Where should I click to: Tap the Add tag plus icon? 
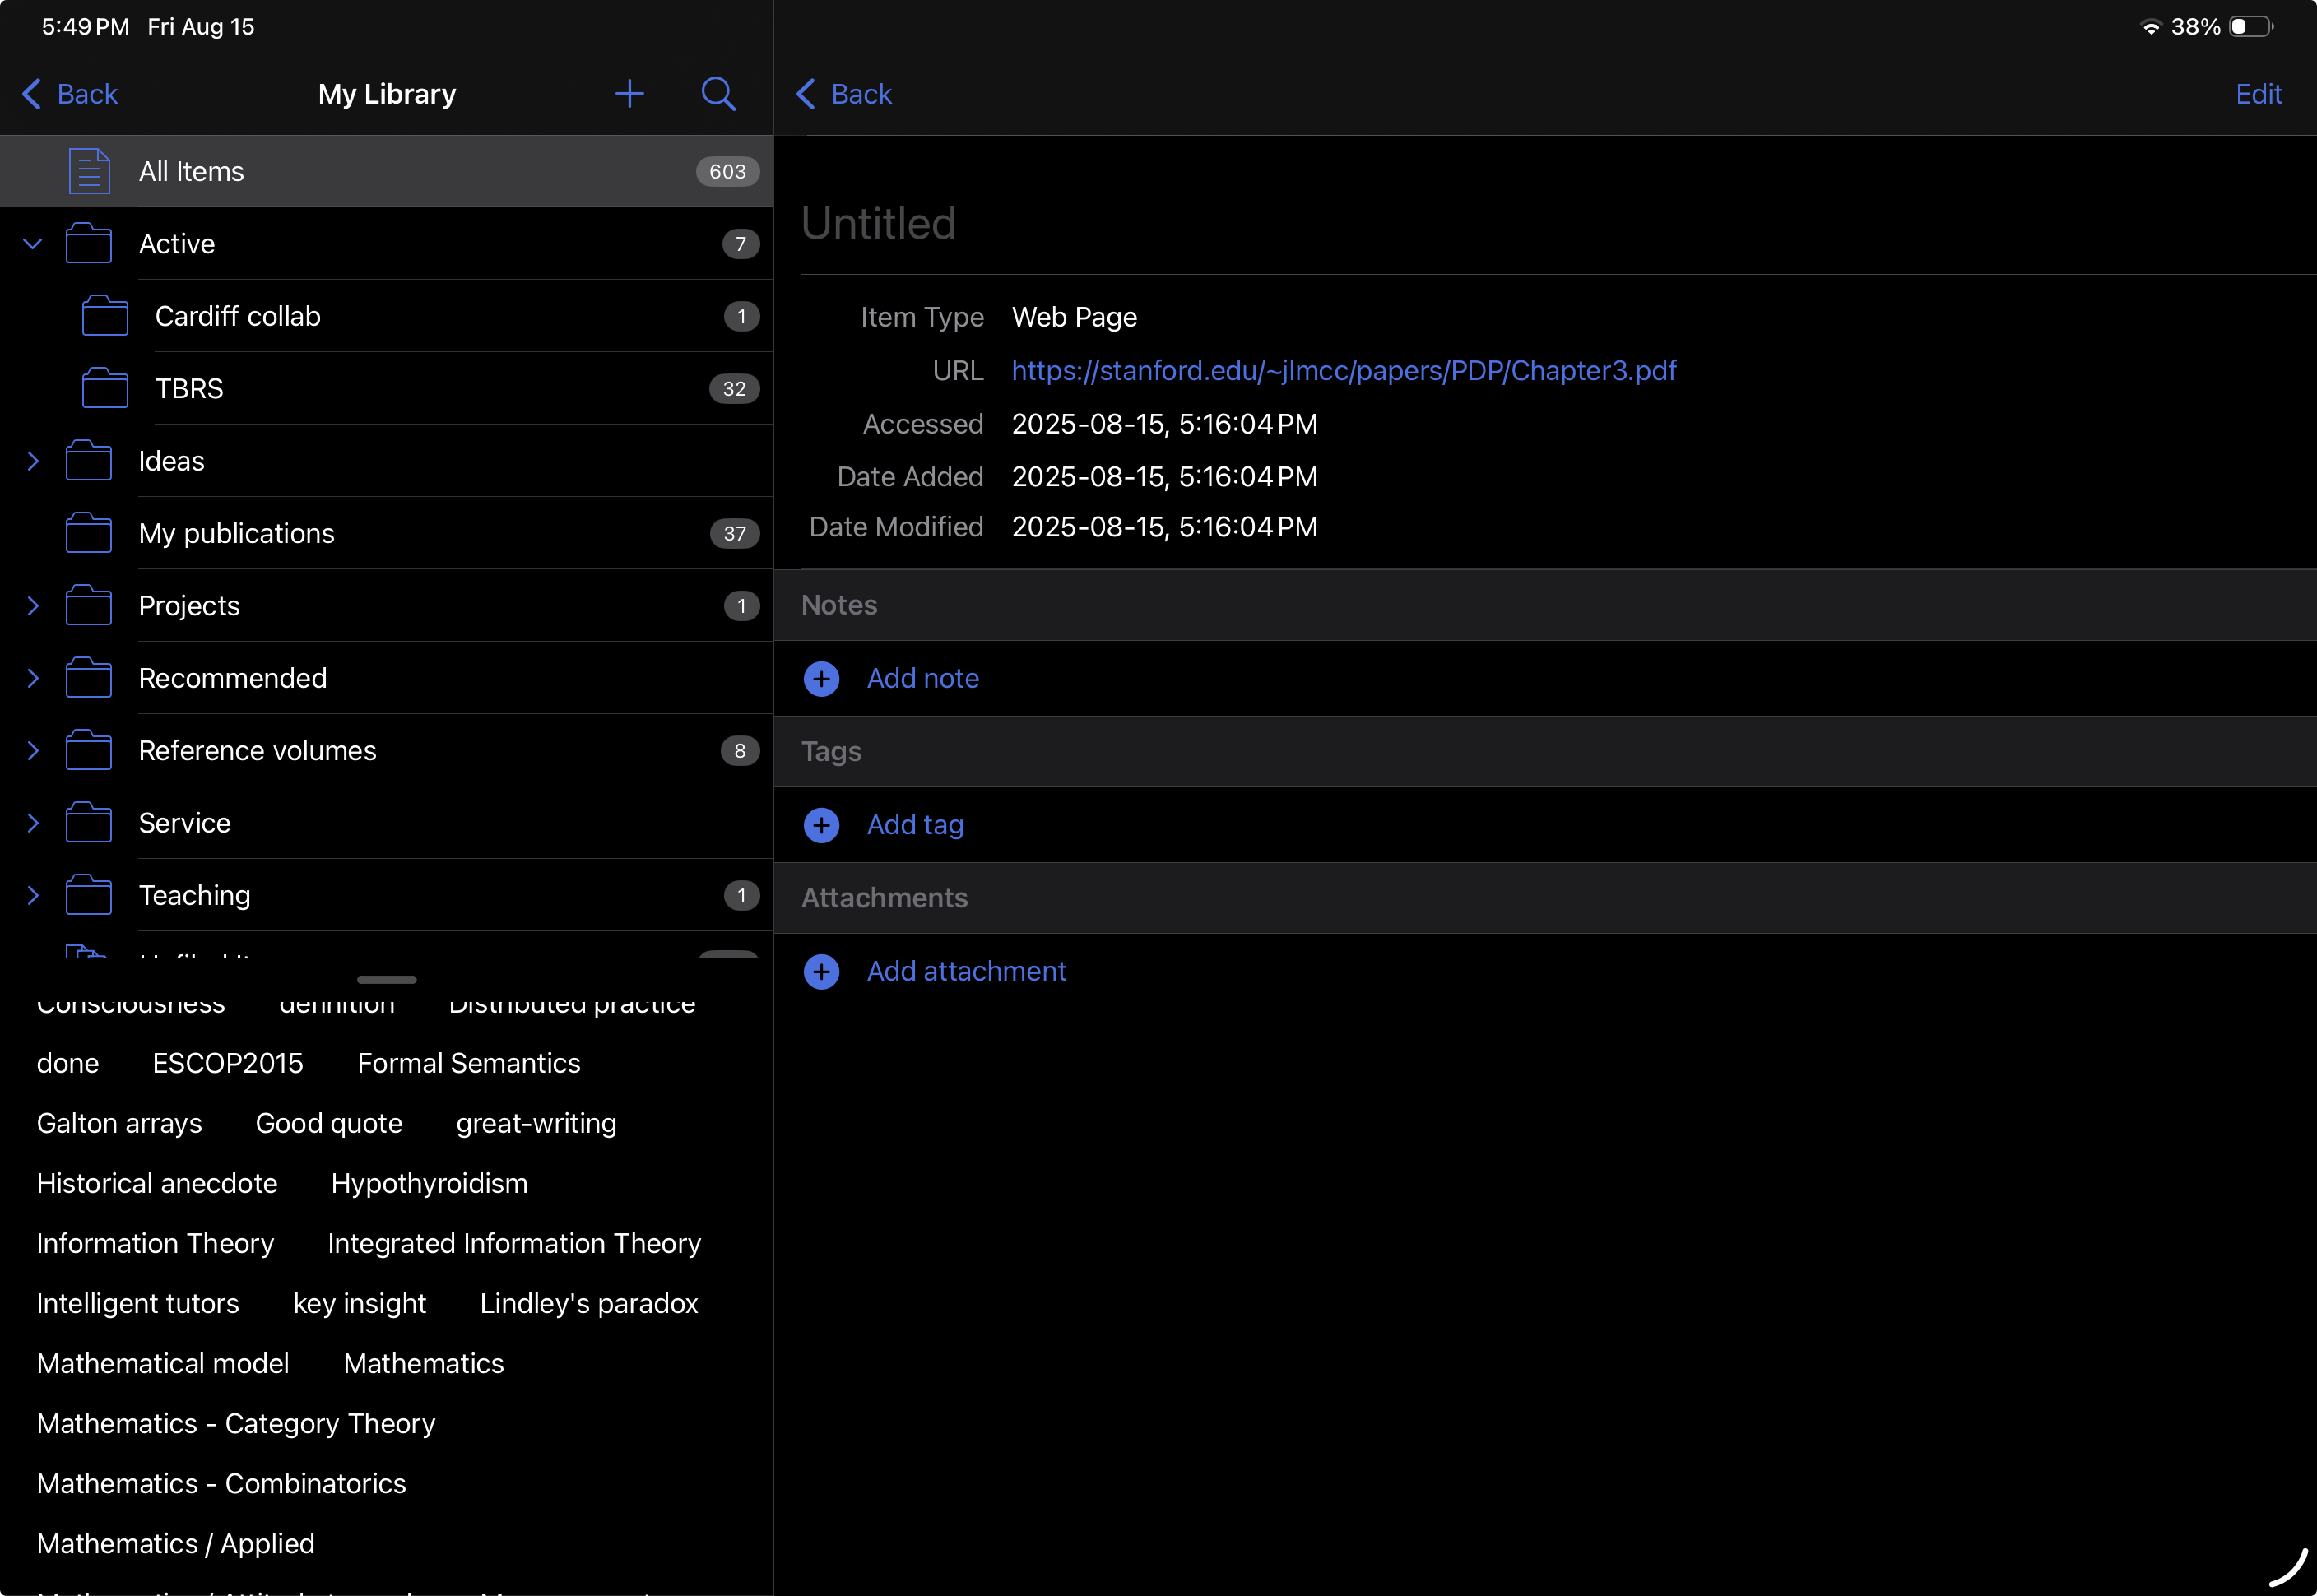pyautogui.click(x=821, y=825)
